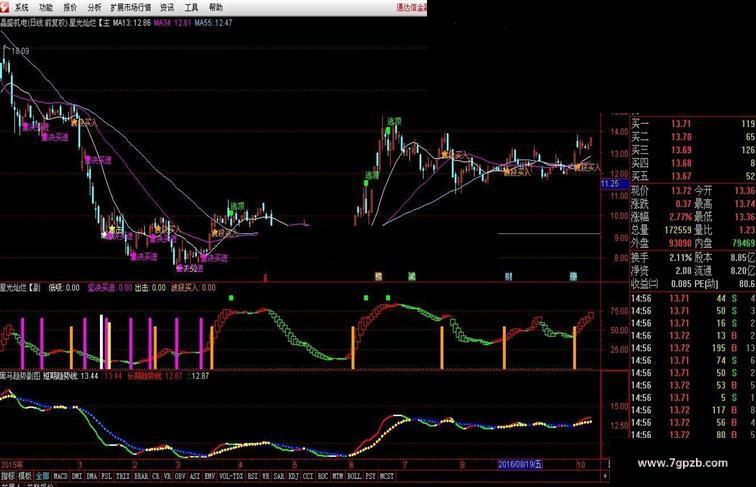This screenshot has width=756, height=487.
Task: Switch sub-chart to VOL-TDX indicator
Action: coord(231,476)
